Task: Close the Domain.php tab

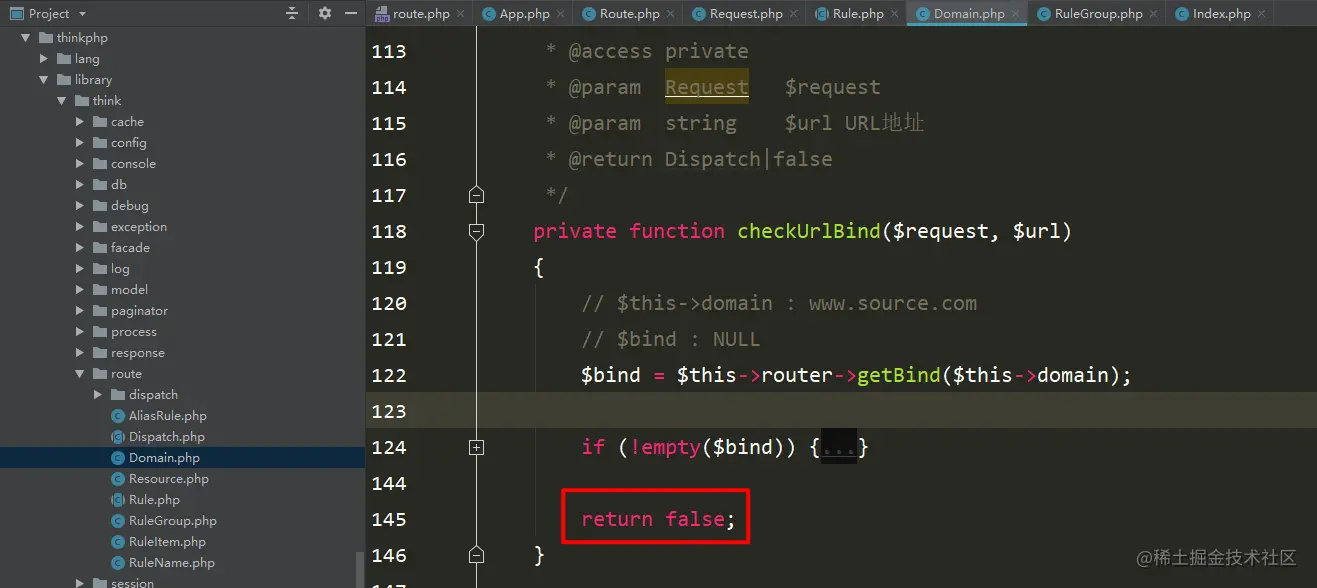Action: click(1016, 14)
